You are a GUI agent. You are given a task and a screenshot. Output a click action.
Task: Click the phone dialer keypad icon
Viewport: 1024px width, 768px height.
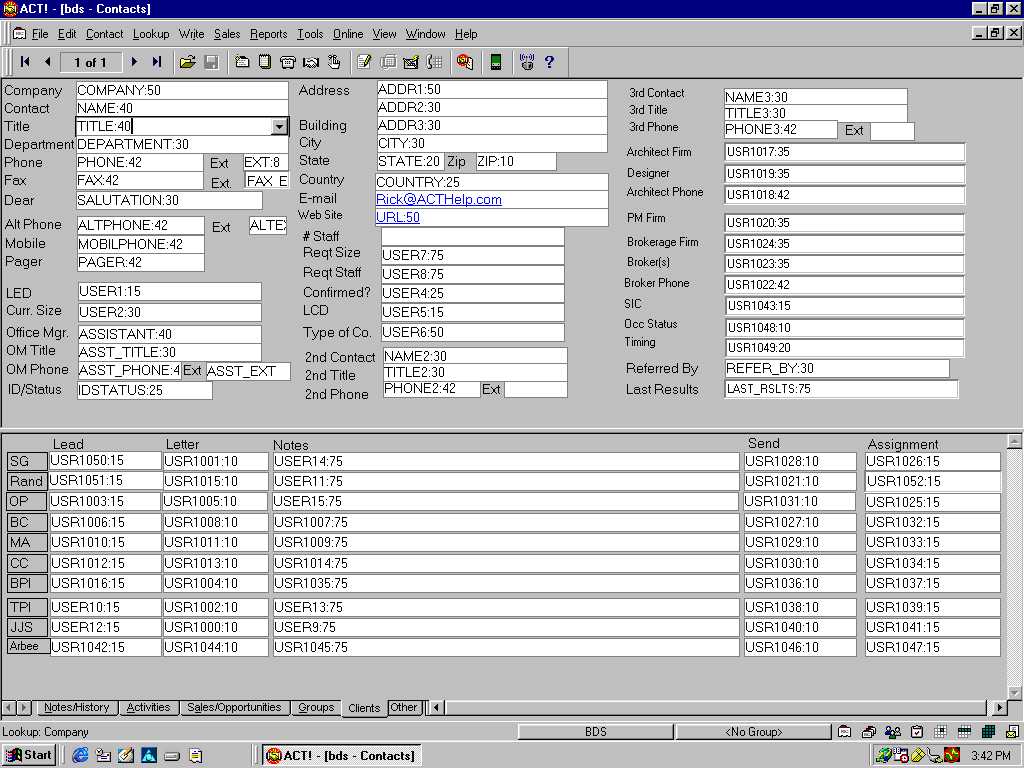[x=434, y=62]
